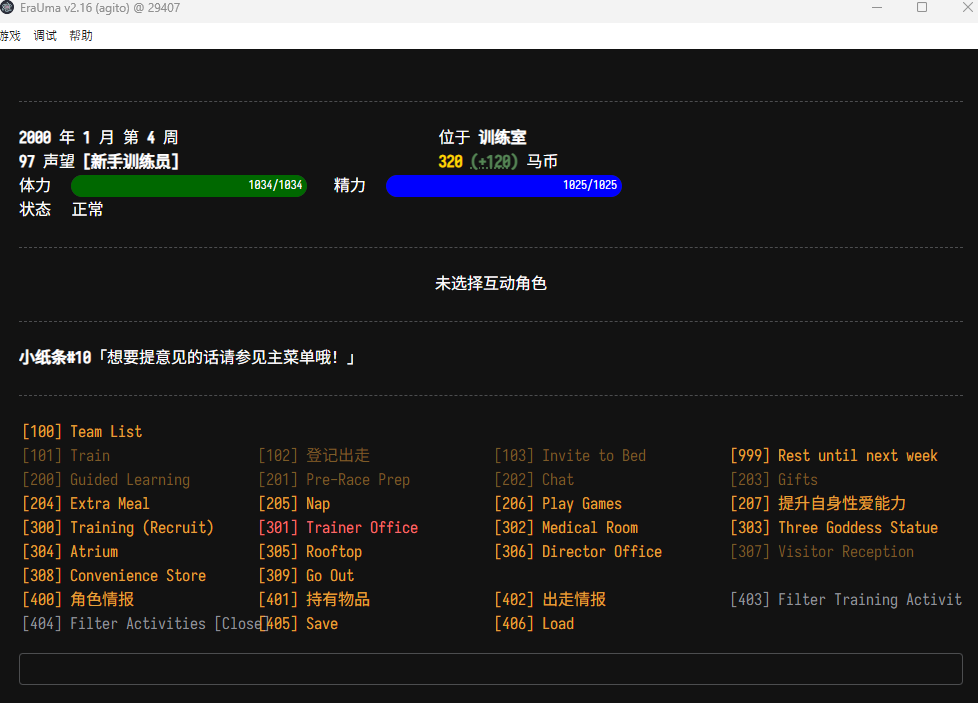Select [202] Chat option

tap(534, 480)
